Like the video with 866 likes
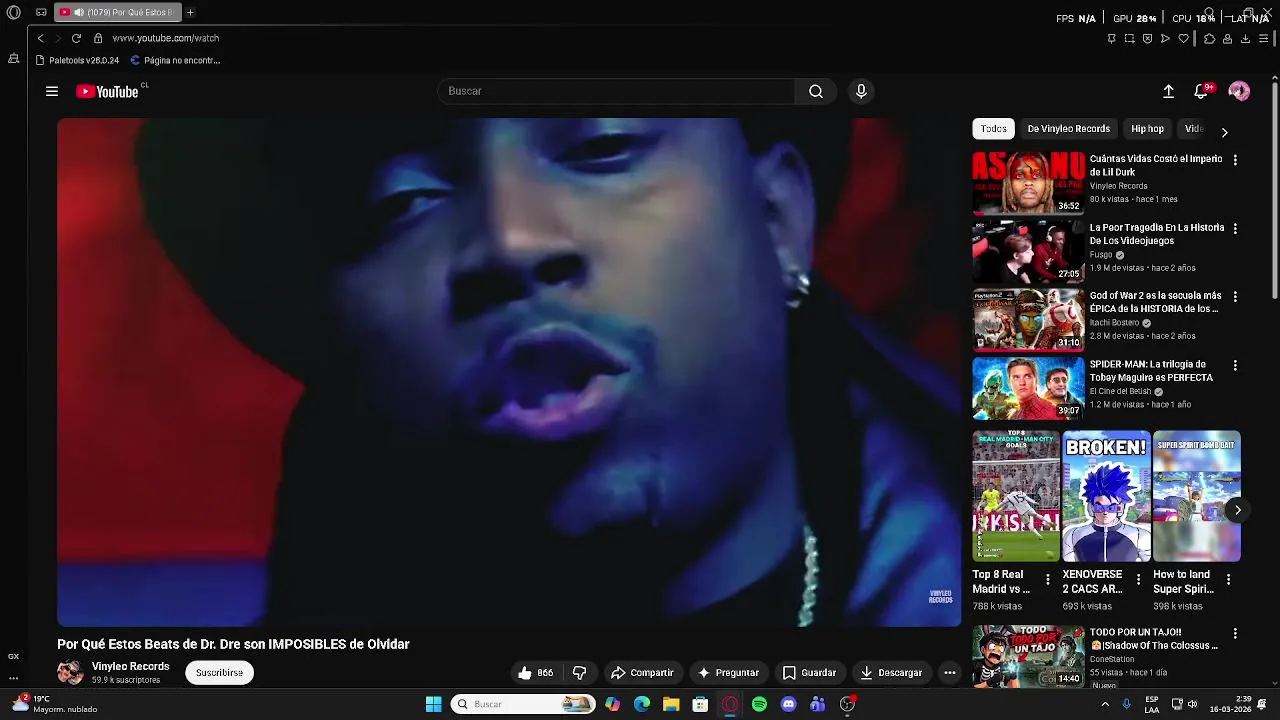The width and height of the screenshot is (1280, 720). pos(535,673)
